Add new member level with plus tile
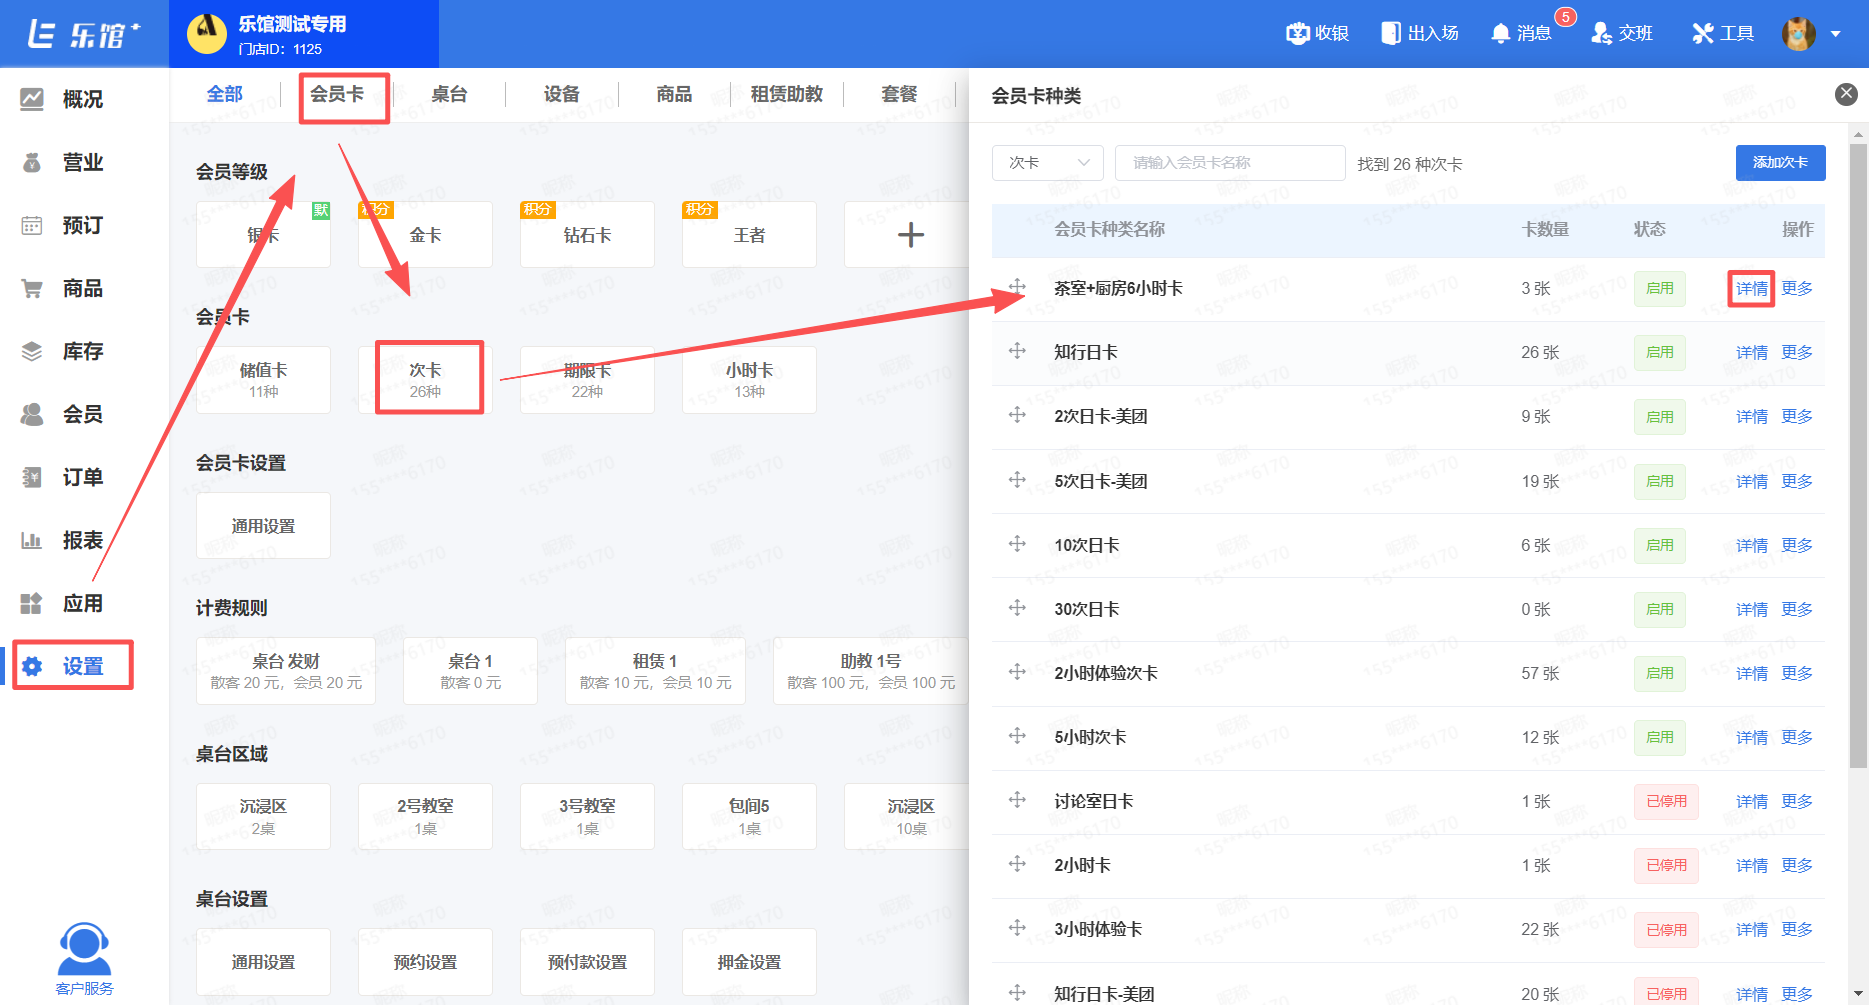 pos(910,235)
